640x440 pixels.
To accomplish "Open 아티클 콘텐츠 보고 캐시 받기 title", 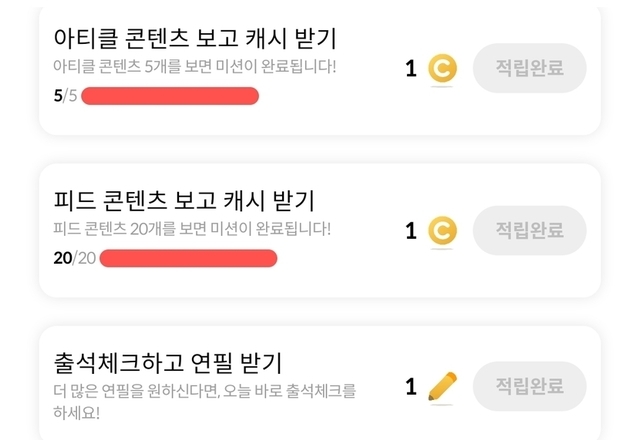I will pyautogui.click(x=194, y=38).
